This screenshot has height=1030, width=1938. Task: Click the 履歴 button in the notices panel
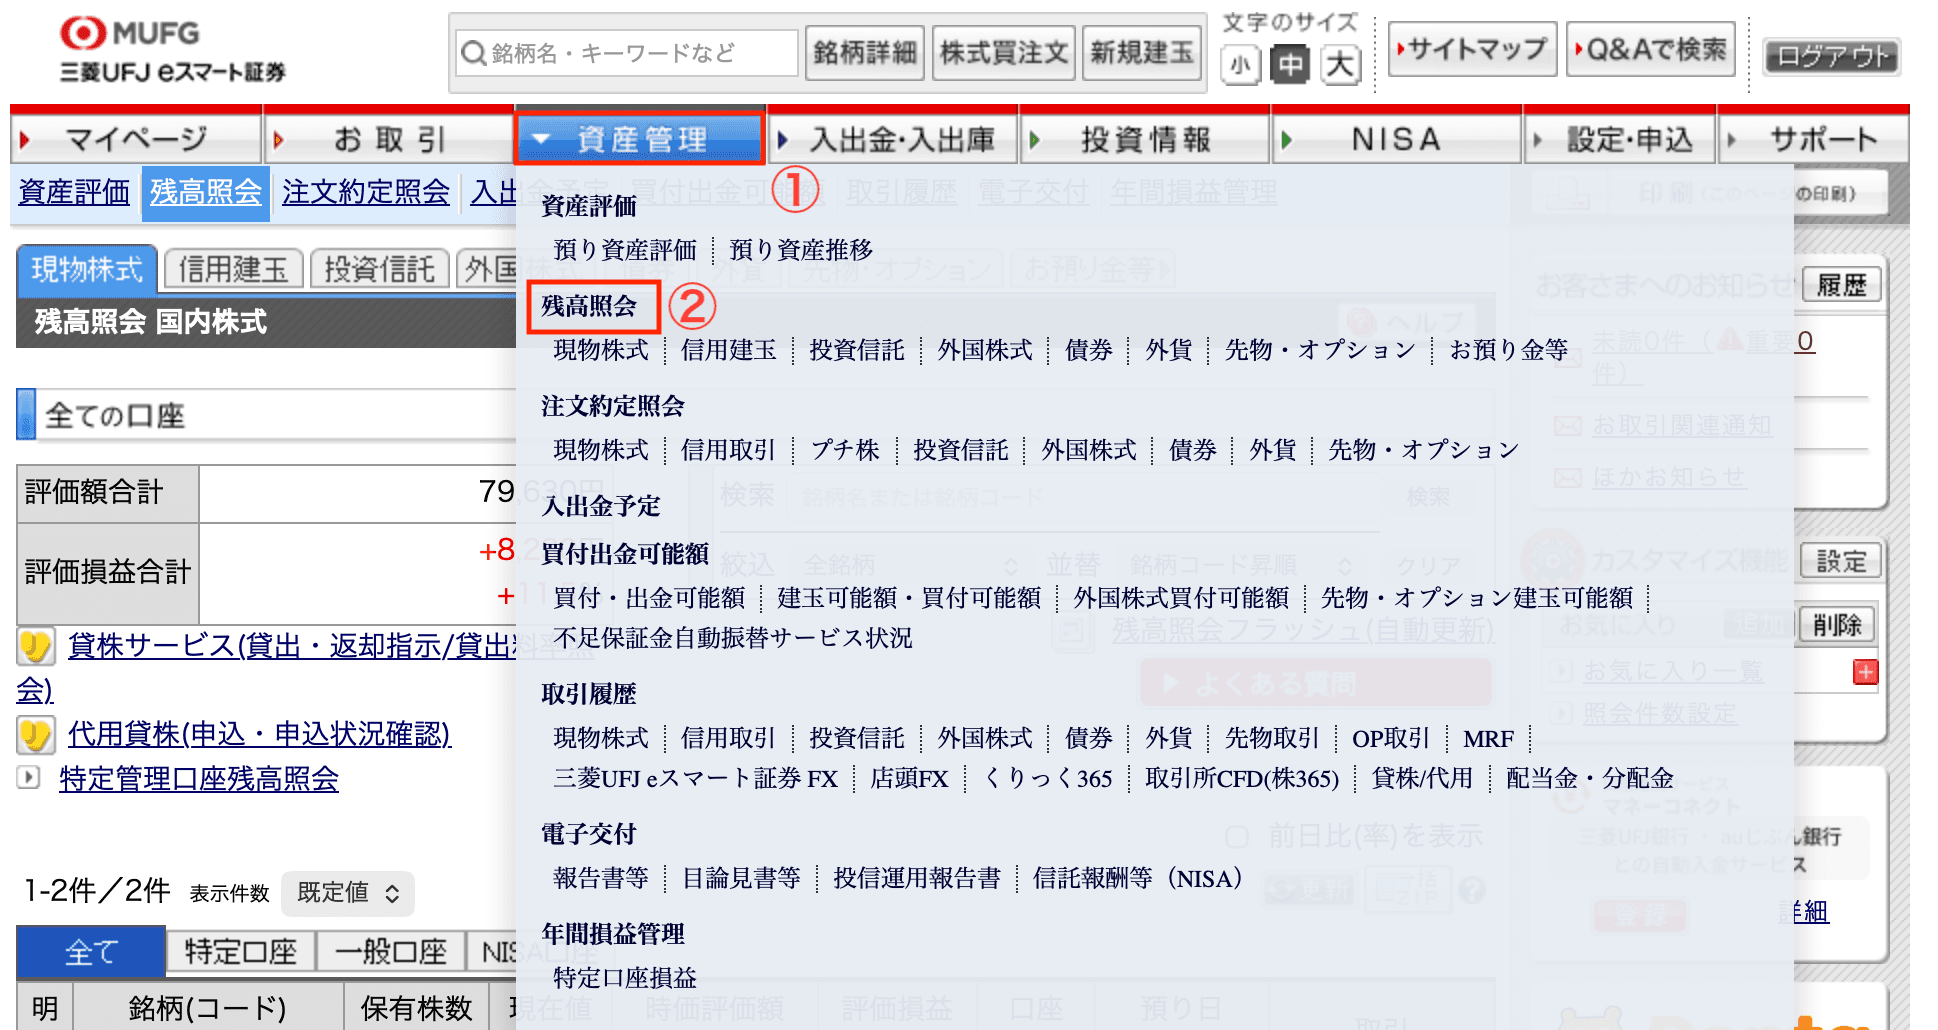pyautogui.click(x=1841, y=286)
